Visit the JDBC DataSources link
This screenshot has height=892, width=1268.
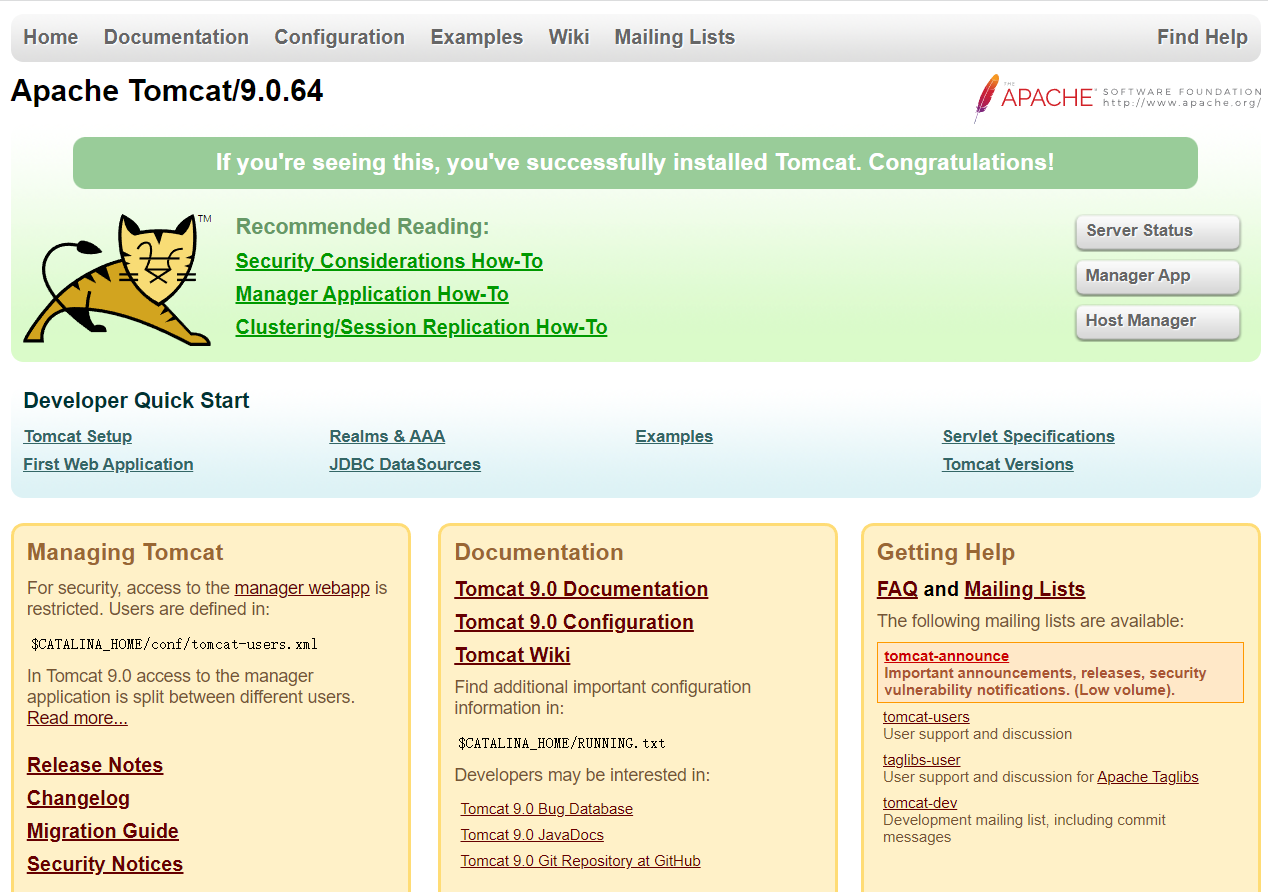pos(405,464)
